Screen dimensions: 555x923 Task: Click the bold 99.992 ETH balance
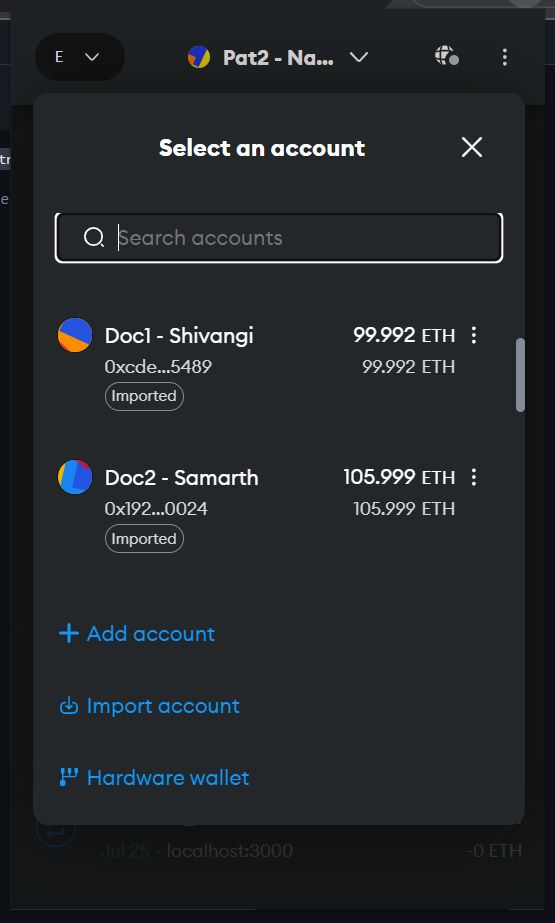point(404,336)
